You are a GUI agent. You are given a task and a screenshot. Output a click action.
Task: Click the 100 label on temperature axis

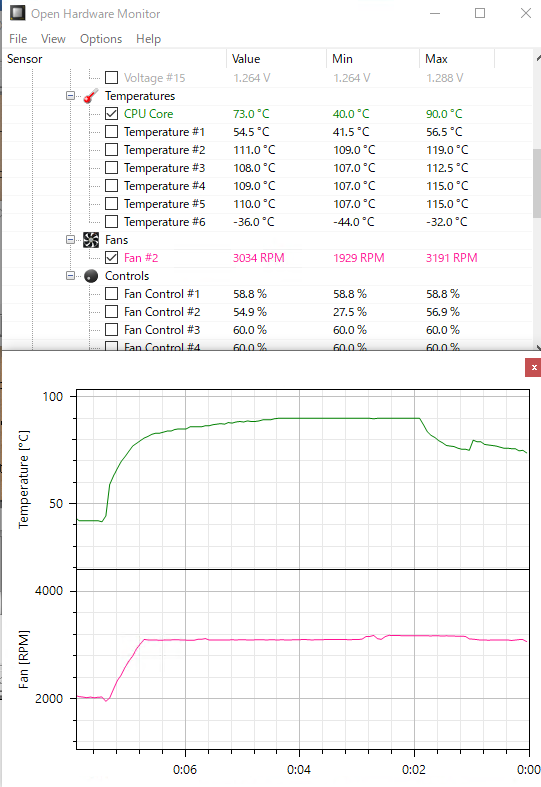(53, 397)
